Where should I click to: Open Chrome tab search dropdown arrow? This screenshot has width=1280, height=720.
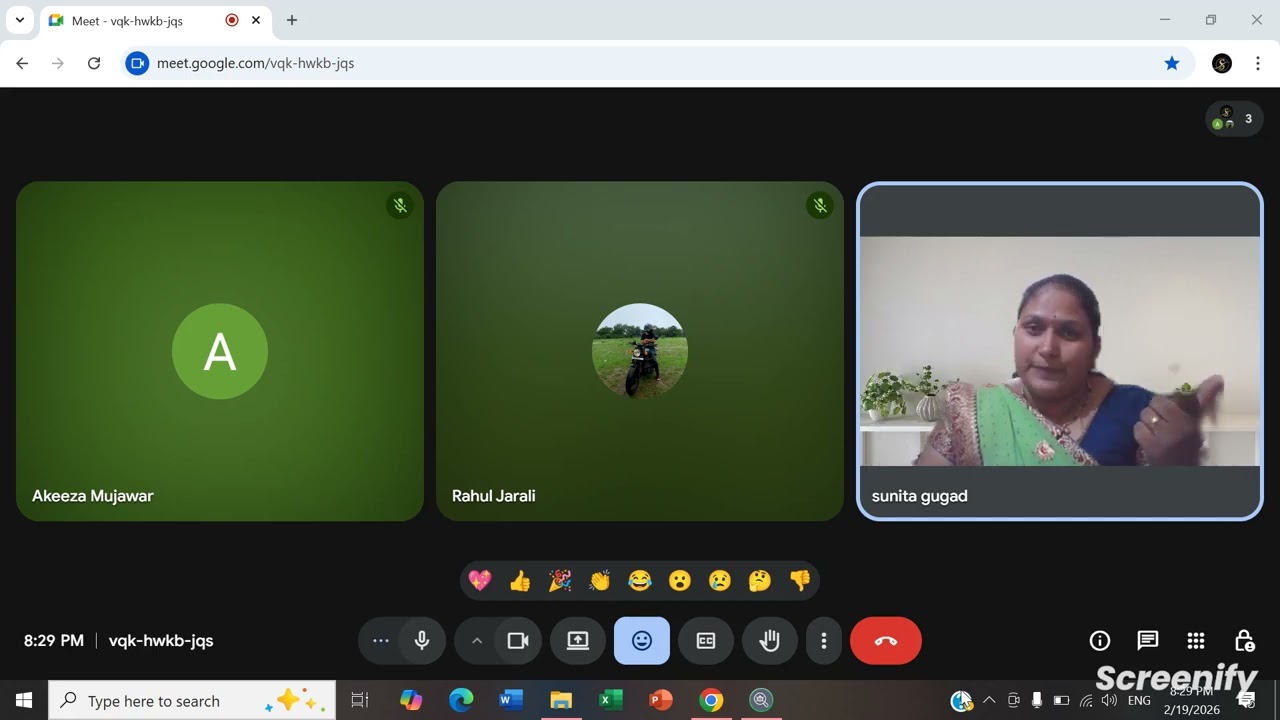click(19, 20)
